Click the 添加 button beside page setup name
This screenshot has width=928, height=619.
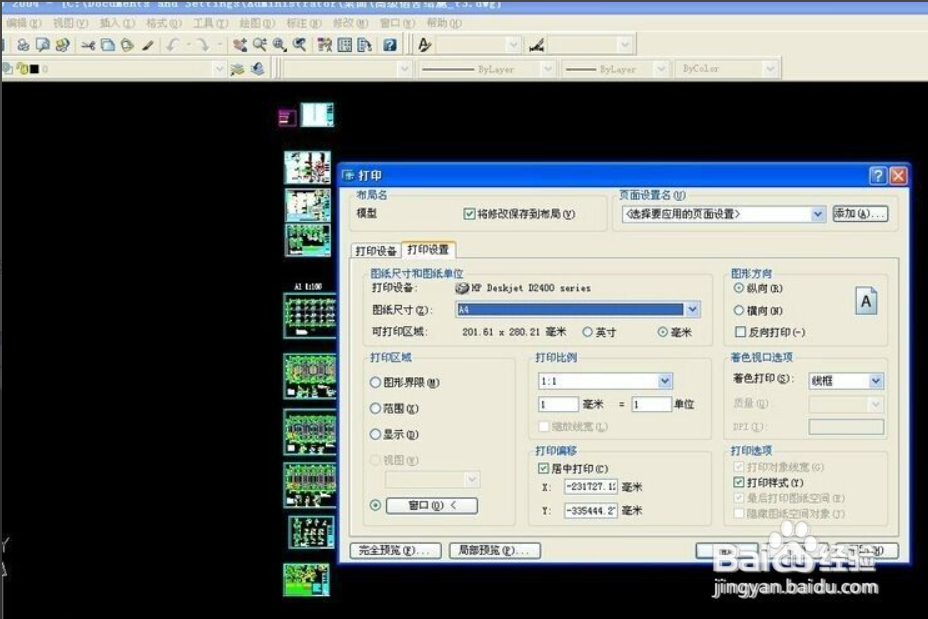point(858,214)
